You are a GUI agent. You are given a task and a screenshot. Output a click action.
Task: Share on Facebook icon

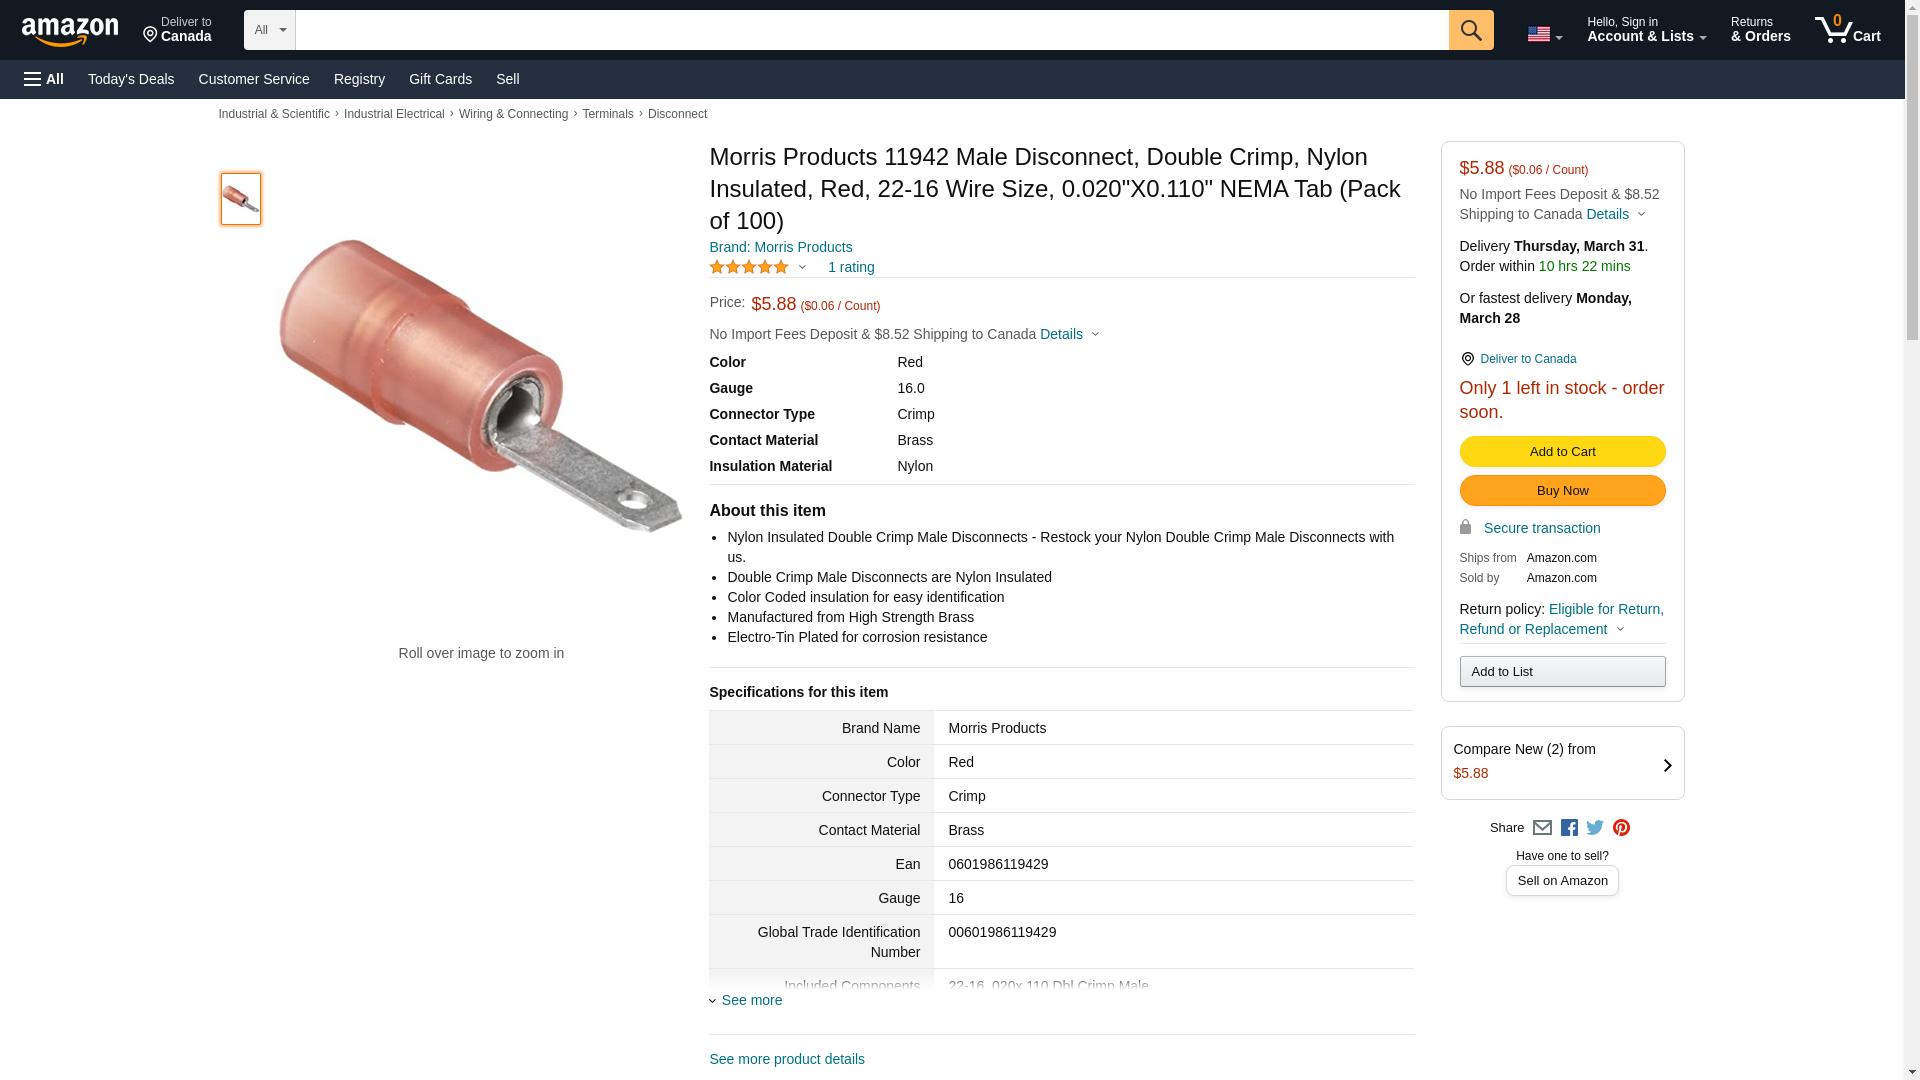coord(1569,828)
